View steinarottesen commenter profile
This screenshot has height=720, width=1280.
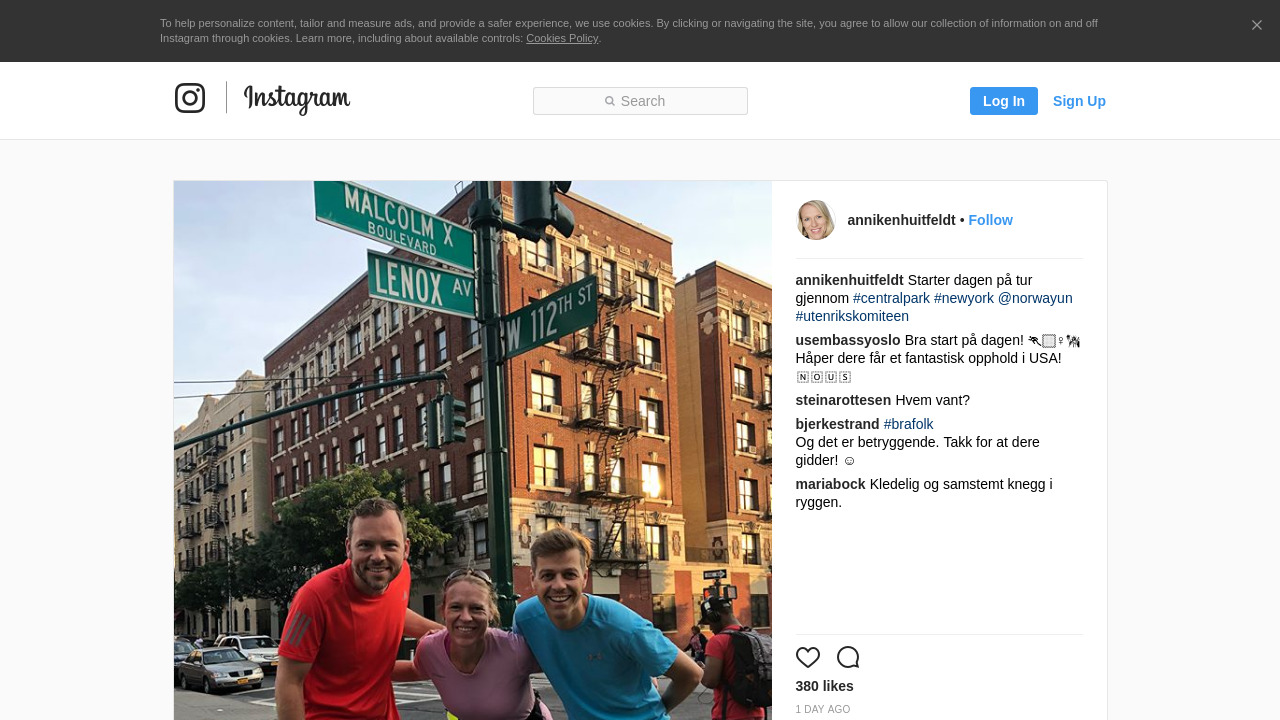843,400
